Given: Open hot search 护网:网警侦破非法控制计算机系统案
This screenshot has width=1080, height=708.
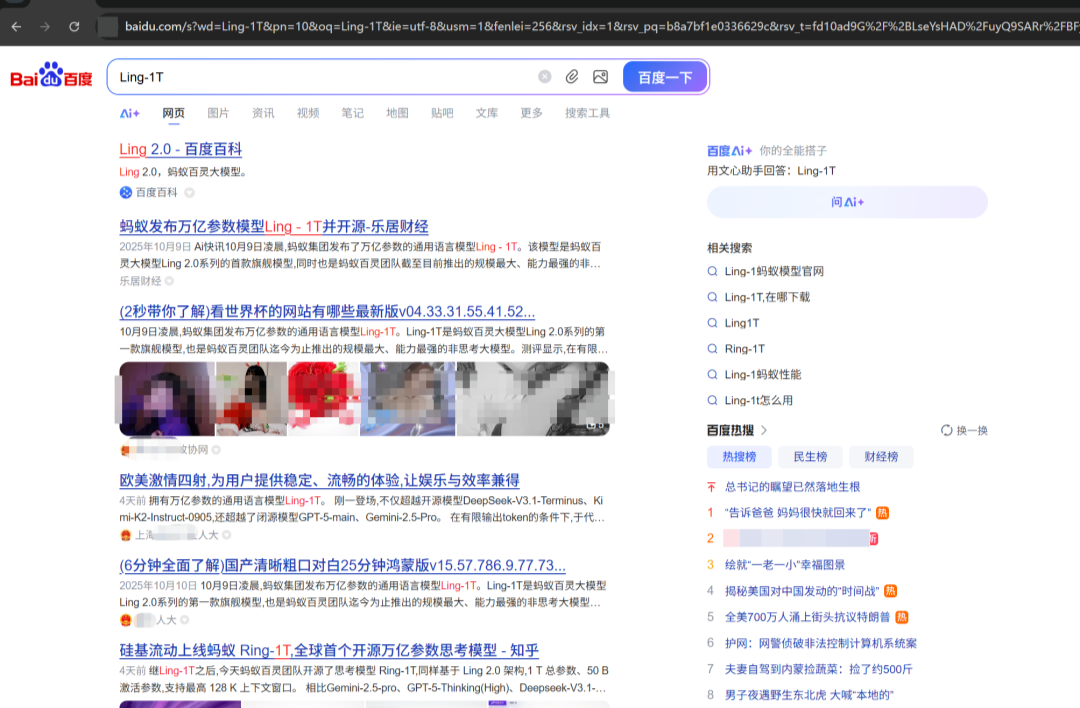Looking at the screenshot, I should [x=820, y=643].
